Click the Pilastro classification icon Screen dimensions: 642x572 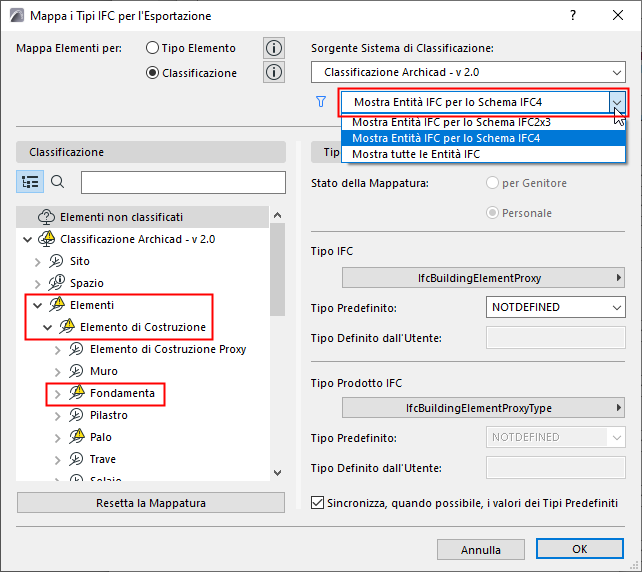coord(76,416)
